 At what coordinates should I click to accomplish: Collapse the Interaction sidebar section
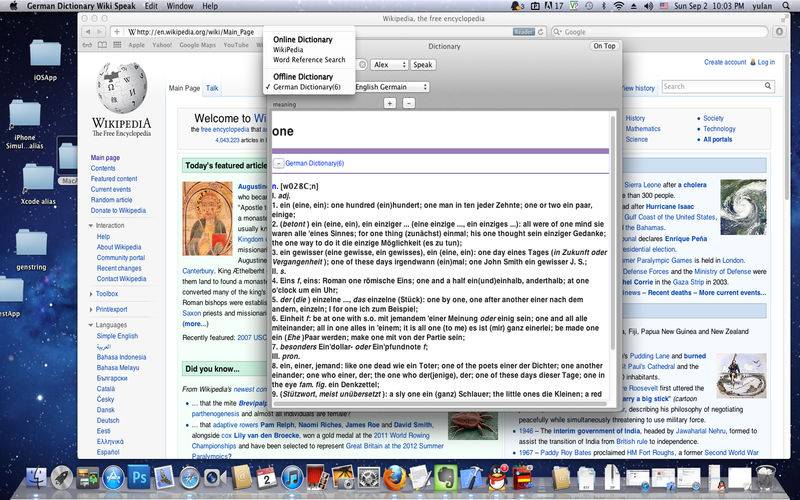coord(110,226)
